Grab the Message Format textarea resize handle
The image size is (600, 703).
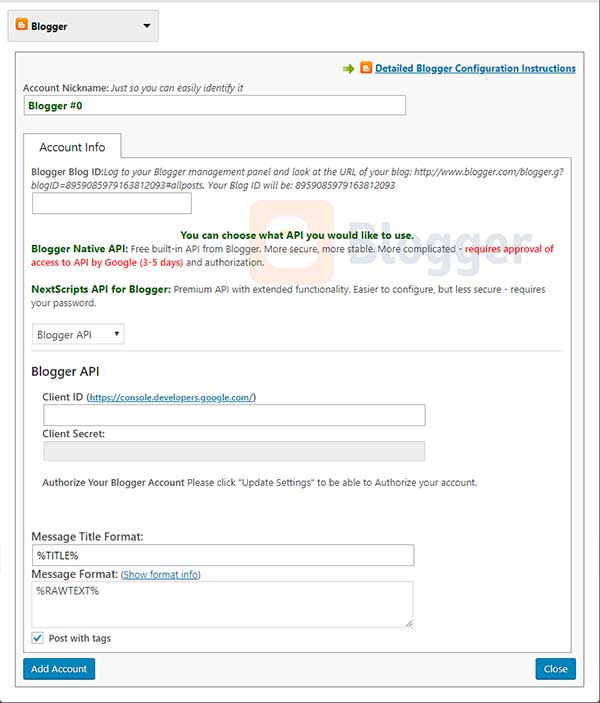pos(409,624)
